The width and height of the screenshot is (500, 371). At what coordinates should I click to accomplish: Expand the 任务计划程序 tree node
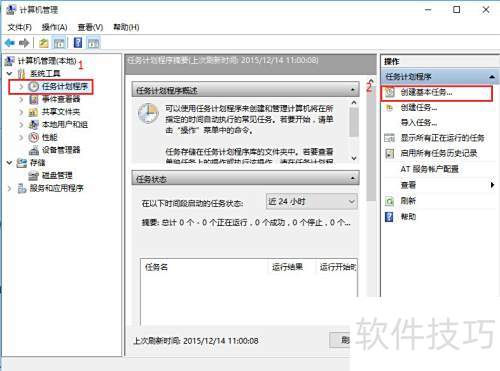pyautogui.click(x=21, y=86)
